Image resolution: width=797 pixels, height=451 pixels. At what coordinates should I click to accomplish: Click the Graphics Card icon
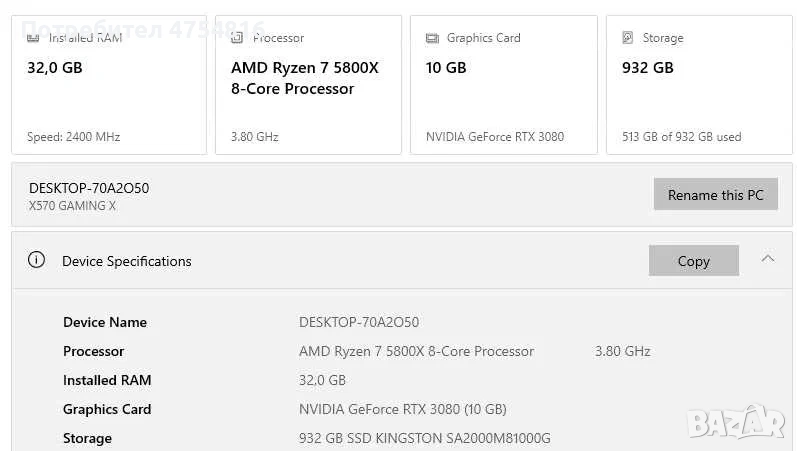(x=432, y=38)
